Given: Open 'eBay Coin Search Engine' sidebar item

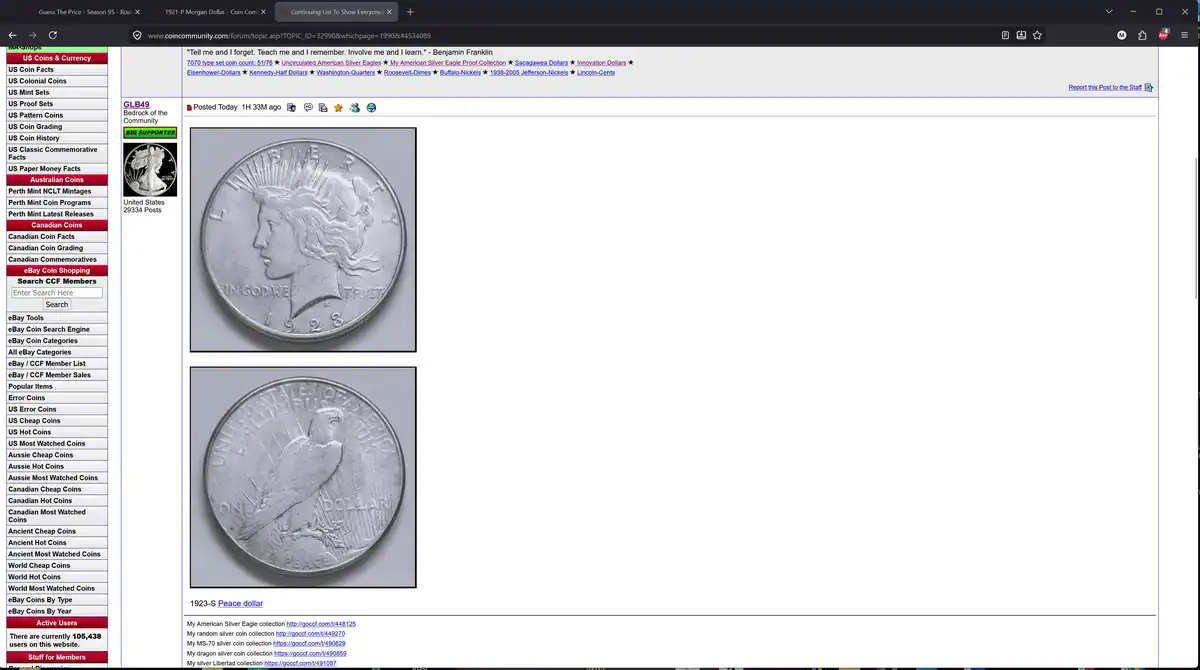Looking at the screenshot, I should pyautogui.click(x=56, y=329).
